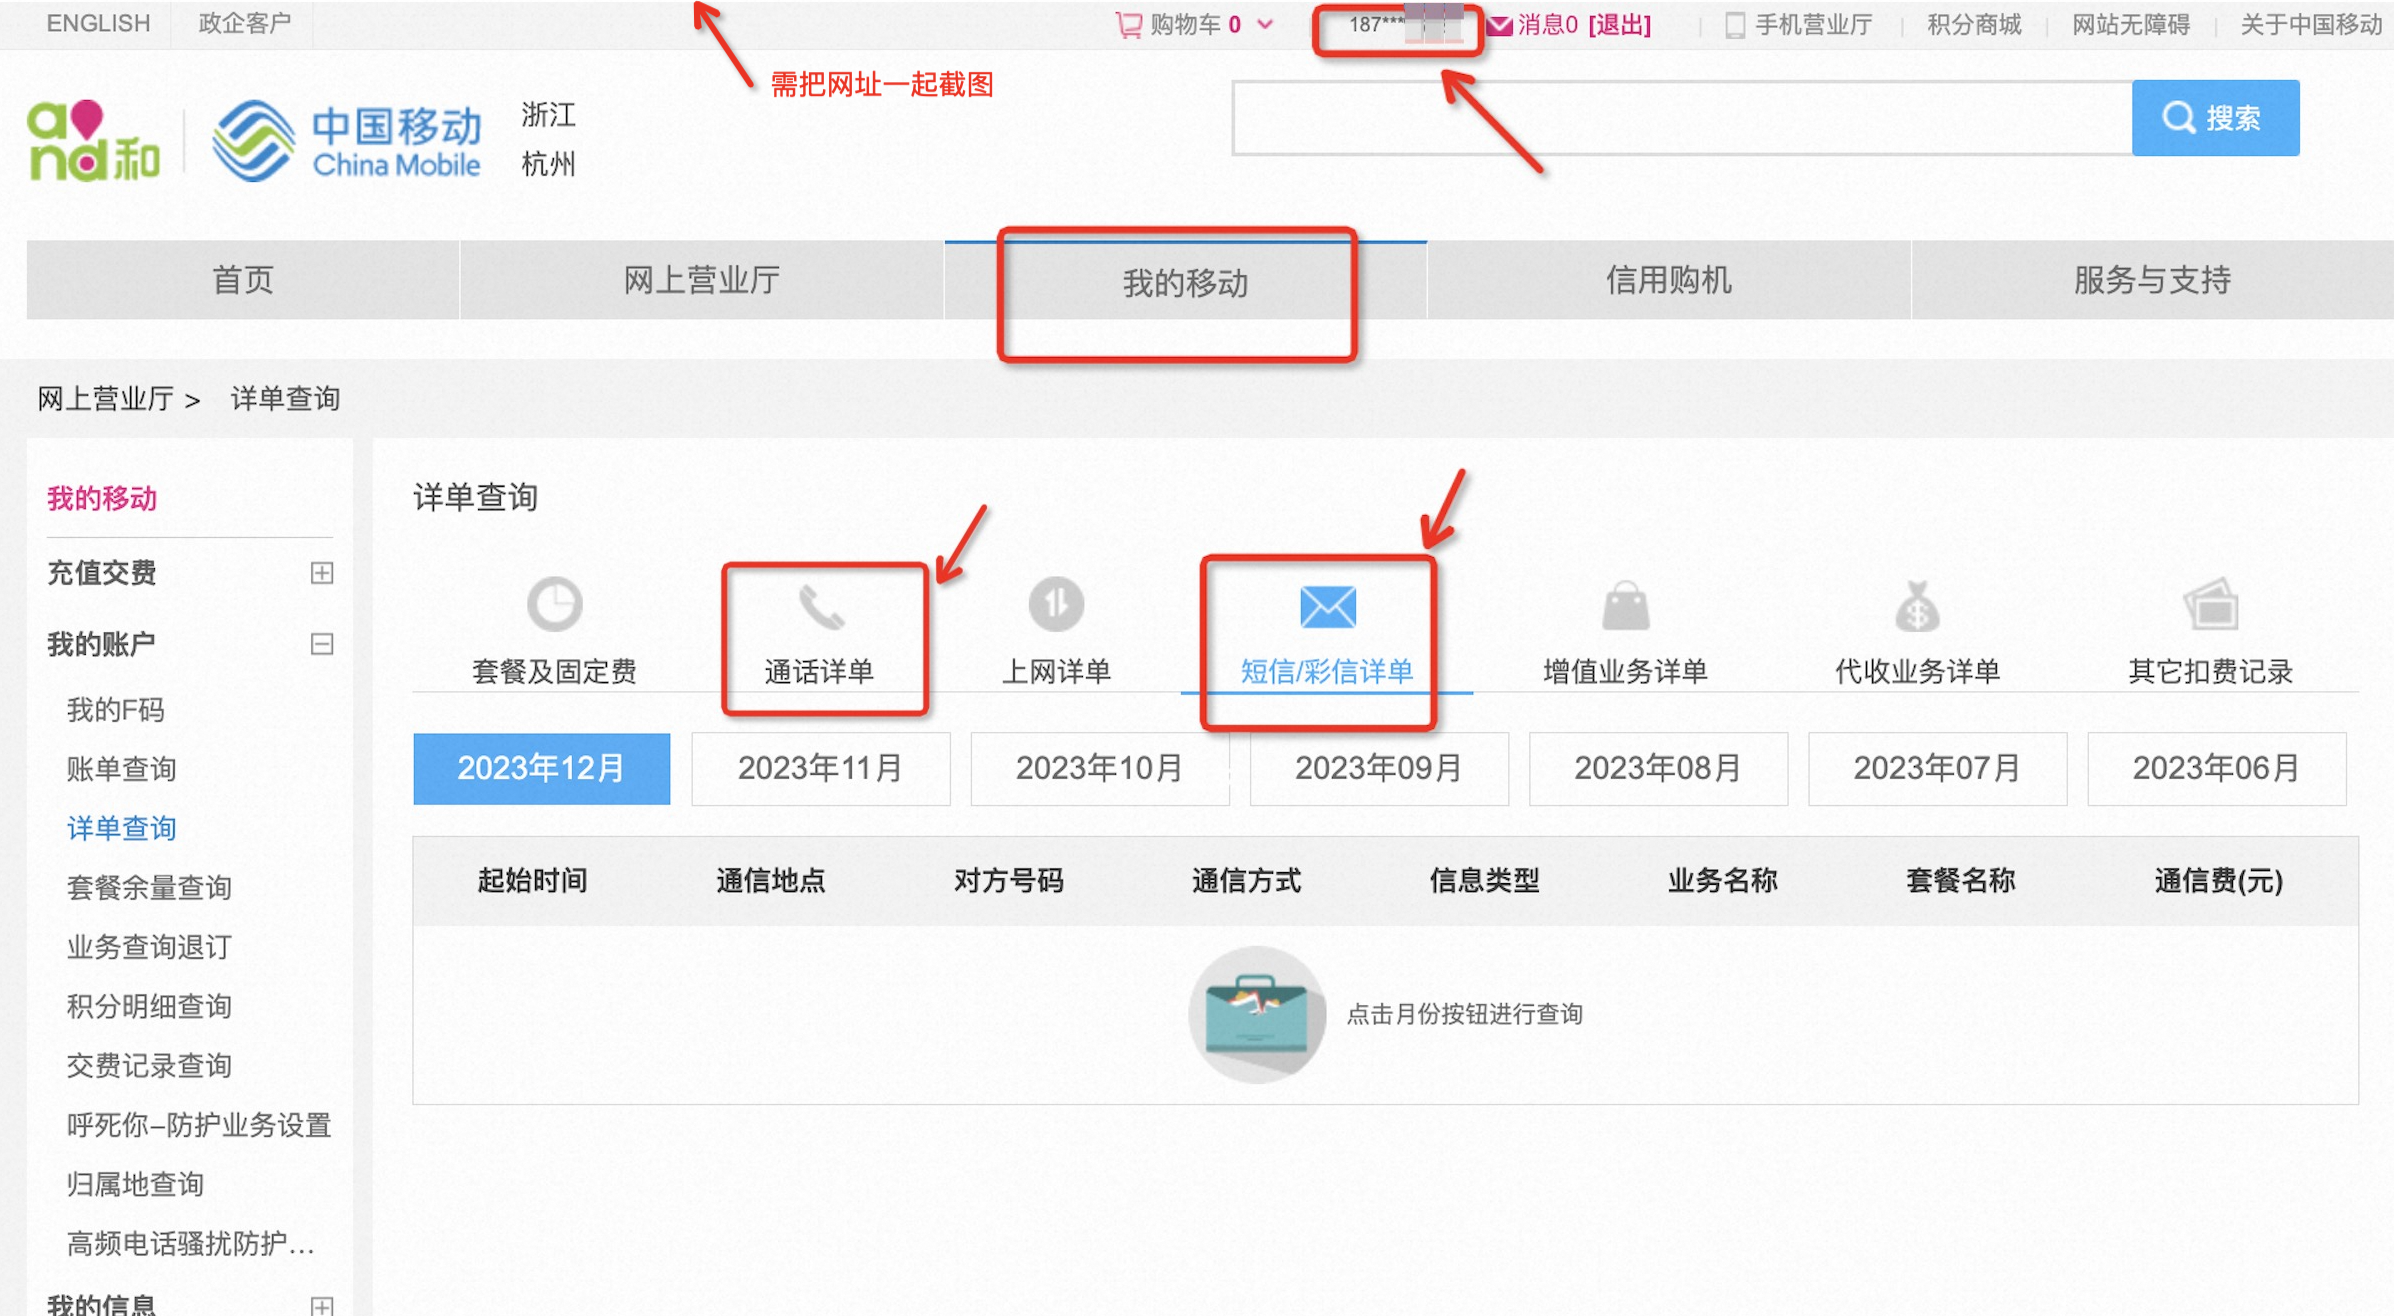Screen dimensions: 2394x1316
Task: Expand the 充值交费 sidebar section
Action: click(x=321, y=573)
